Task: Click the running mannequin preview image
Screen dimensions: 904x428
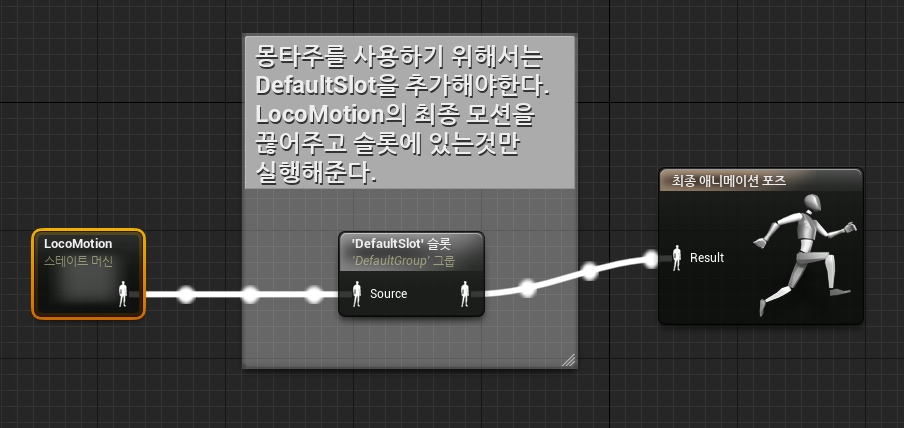Action: coord(805,255)
